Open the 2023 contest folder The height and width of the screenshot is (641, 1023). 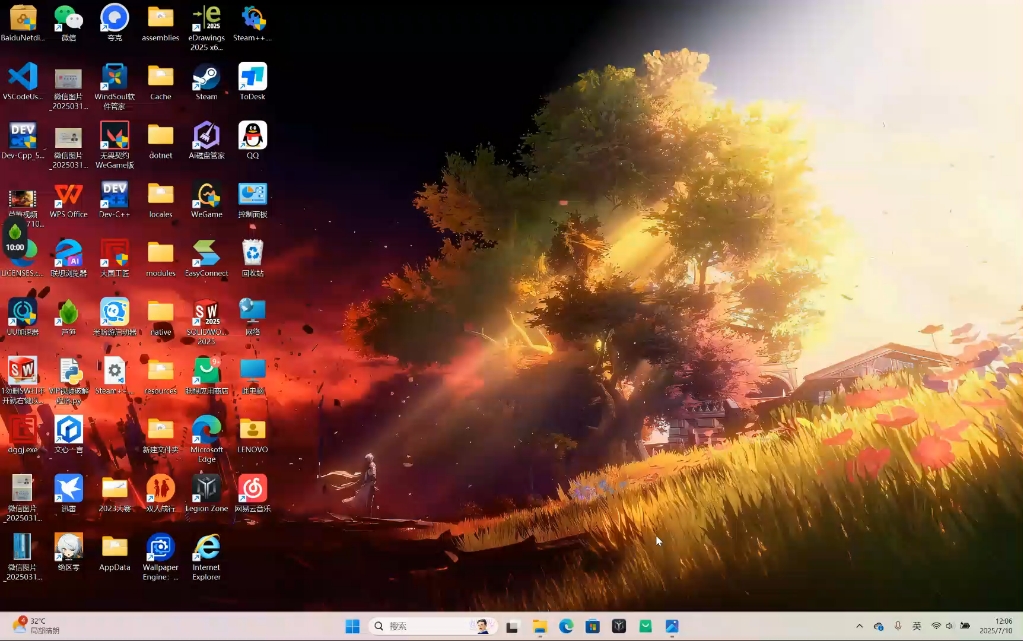click(115, 488)
